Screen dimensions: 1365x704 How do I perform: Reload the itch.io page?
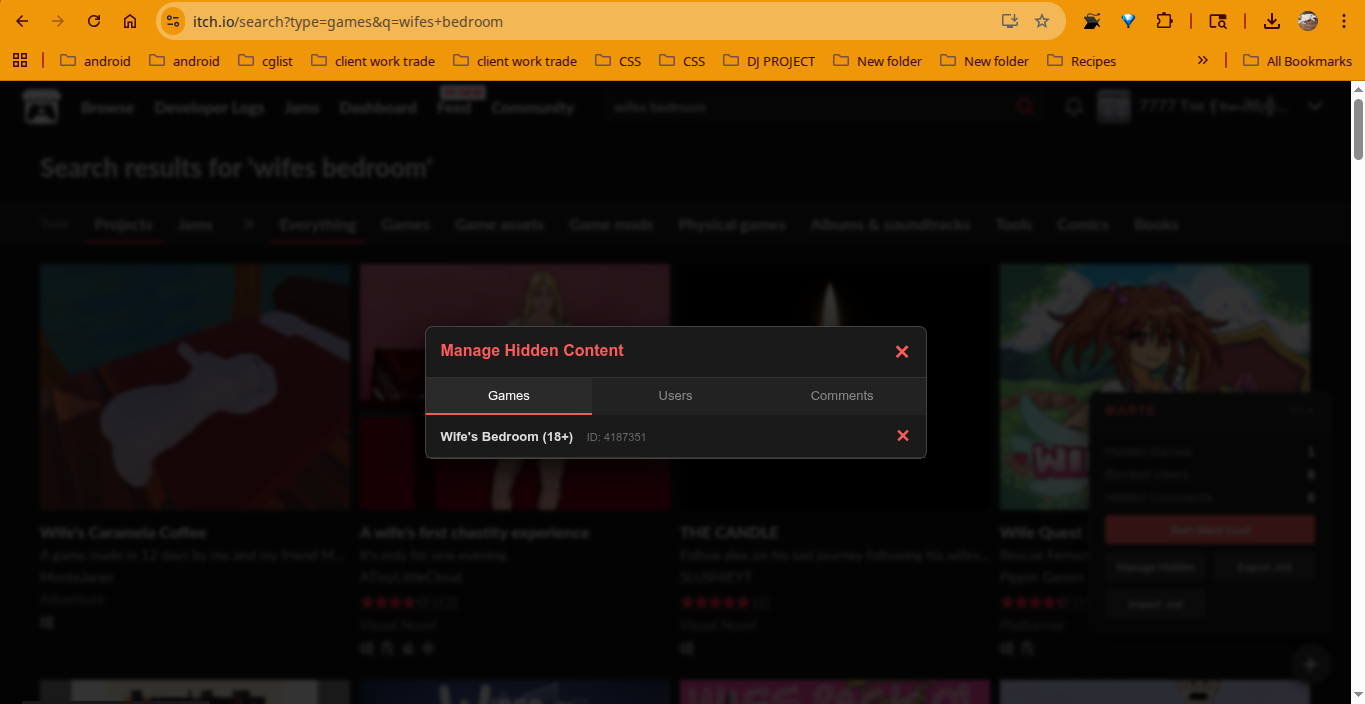point(94,21)
